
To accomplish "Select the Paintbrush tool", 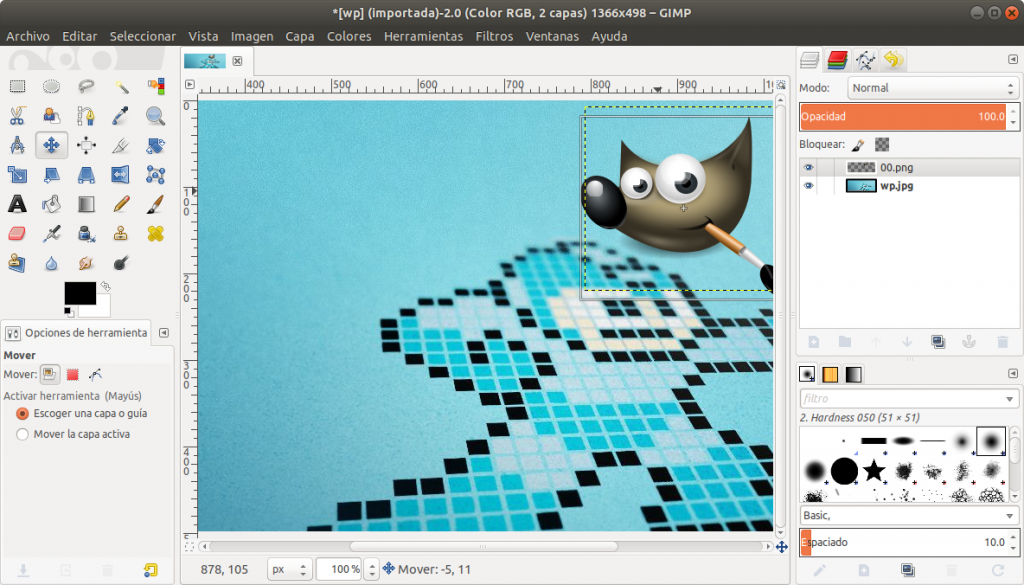I will [x=155, y=204].
